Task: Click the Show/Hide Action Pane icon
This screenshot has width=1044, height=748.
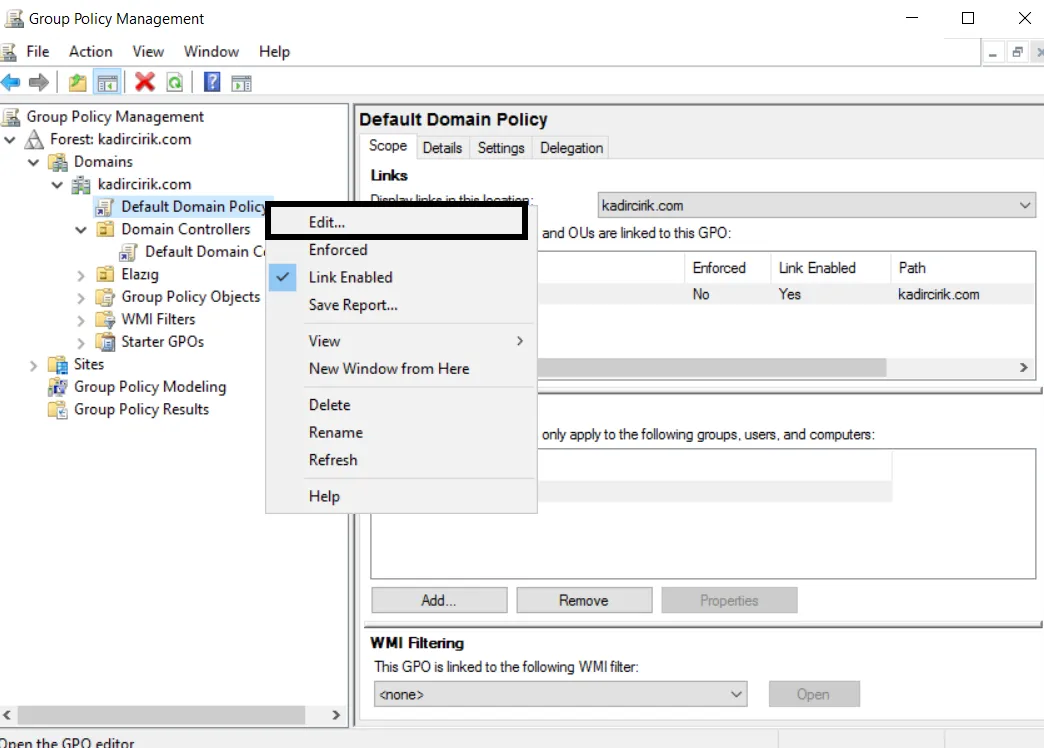Action: 242,83
